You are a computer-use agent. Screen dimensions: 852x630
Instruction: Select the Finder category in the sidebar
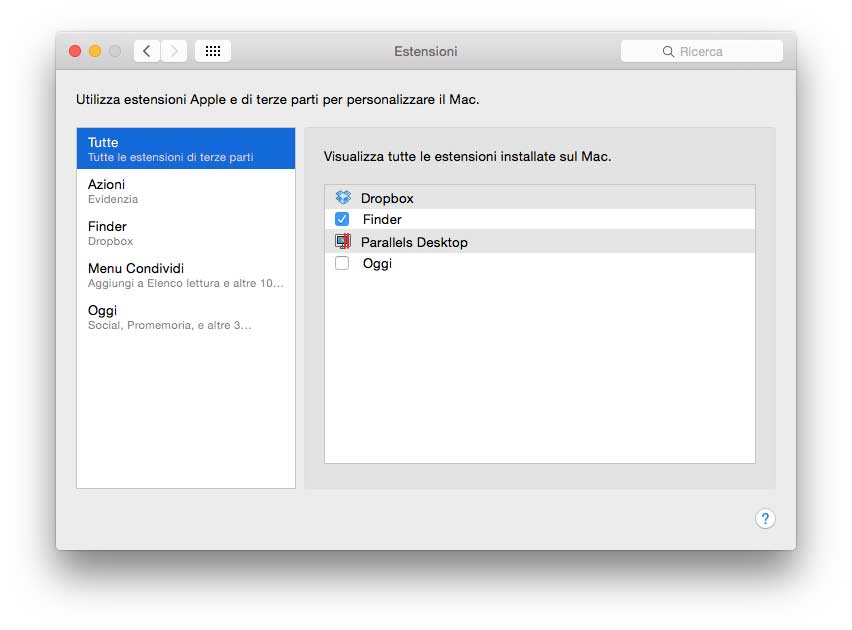186,233
